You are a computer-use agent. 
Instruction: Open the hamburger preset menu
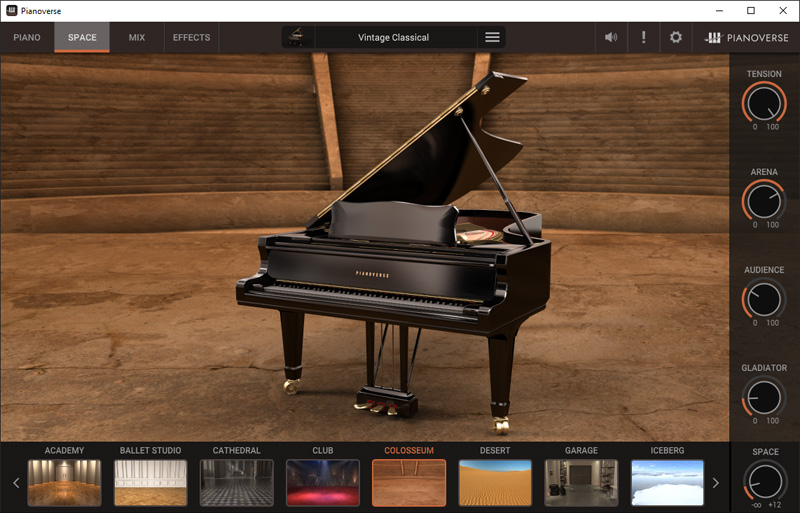pos(492,38)
